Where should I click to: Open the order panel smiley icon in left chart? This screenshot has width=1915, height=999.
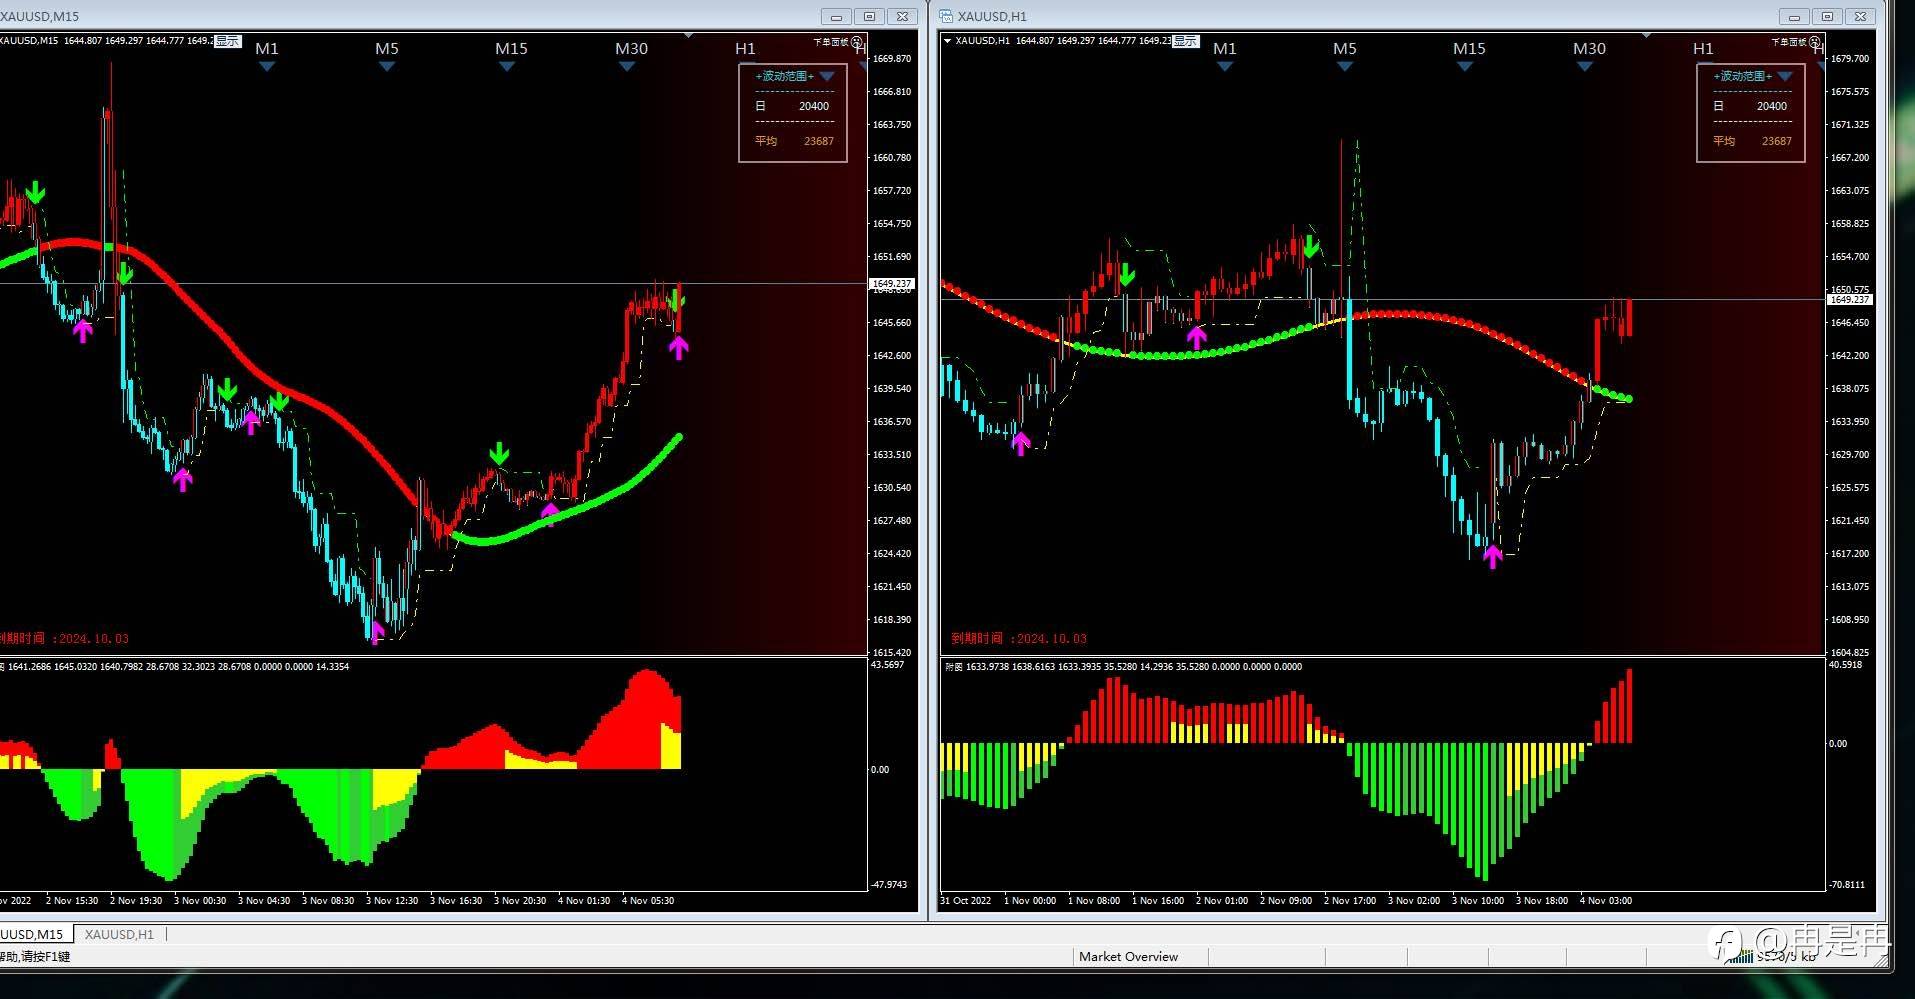pyautogui.click(x=856, y=42)
